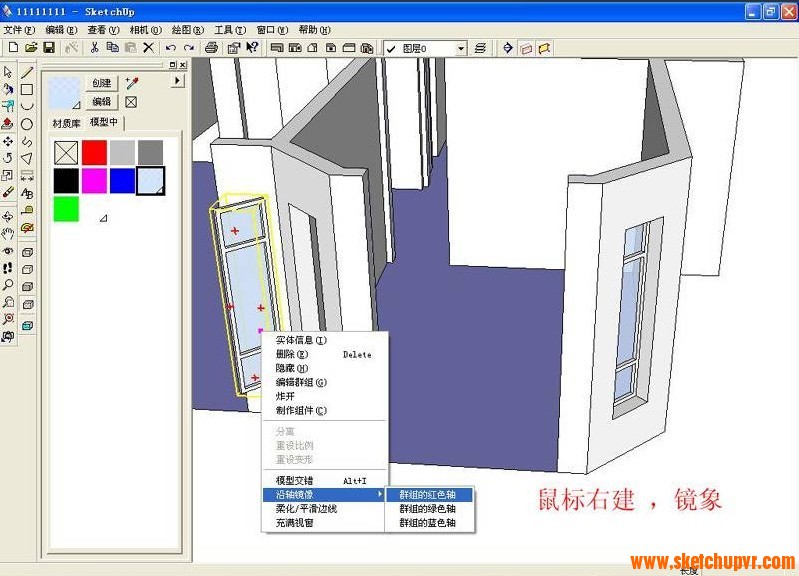This screenshot has width=799, height=576.
Task: Pick the red color swatch
Action: [x=94, y=152]
